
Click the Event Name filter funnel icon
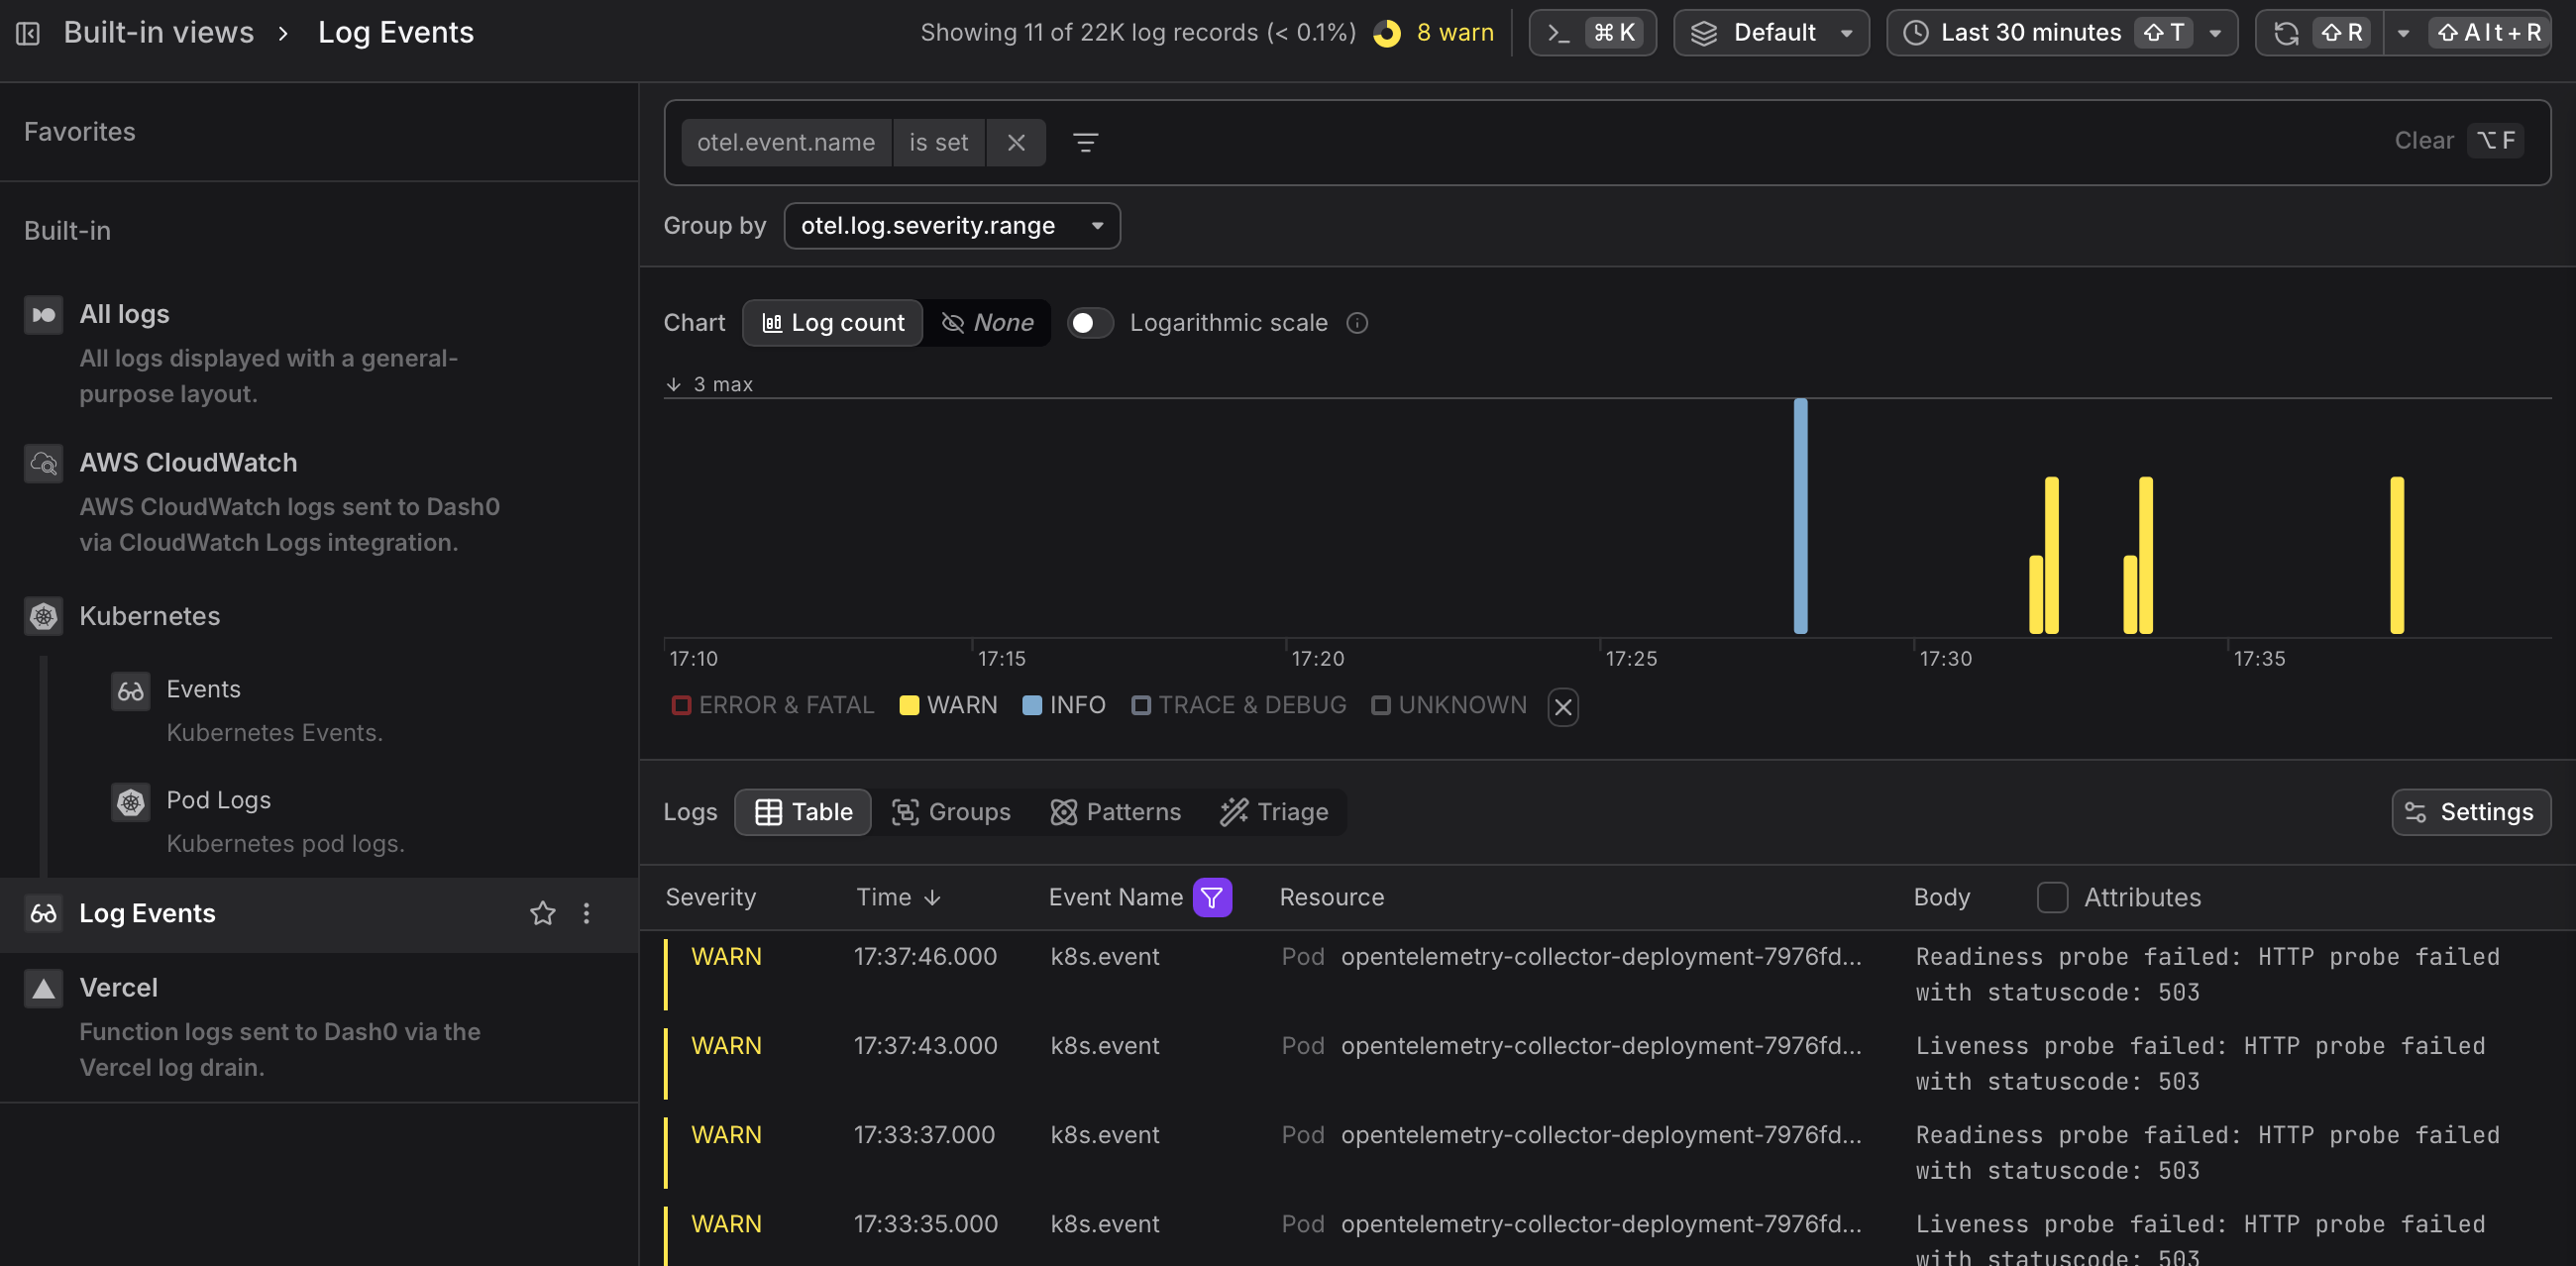[x=1212, y=897]
